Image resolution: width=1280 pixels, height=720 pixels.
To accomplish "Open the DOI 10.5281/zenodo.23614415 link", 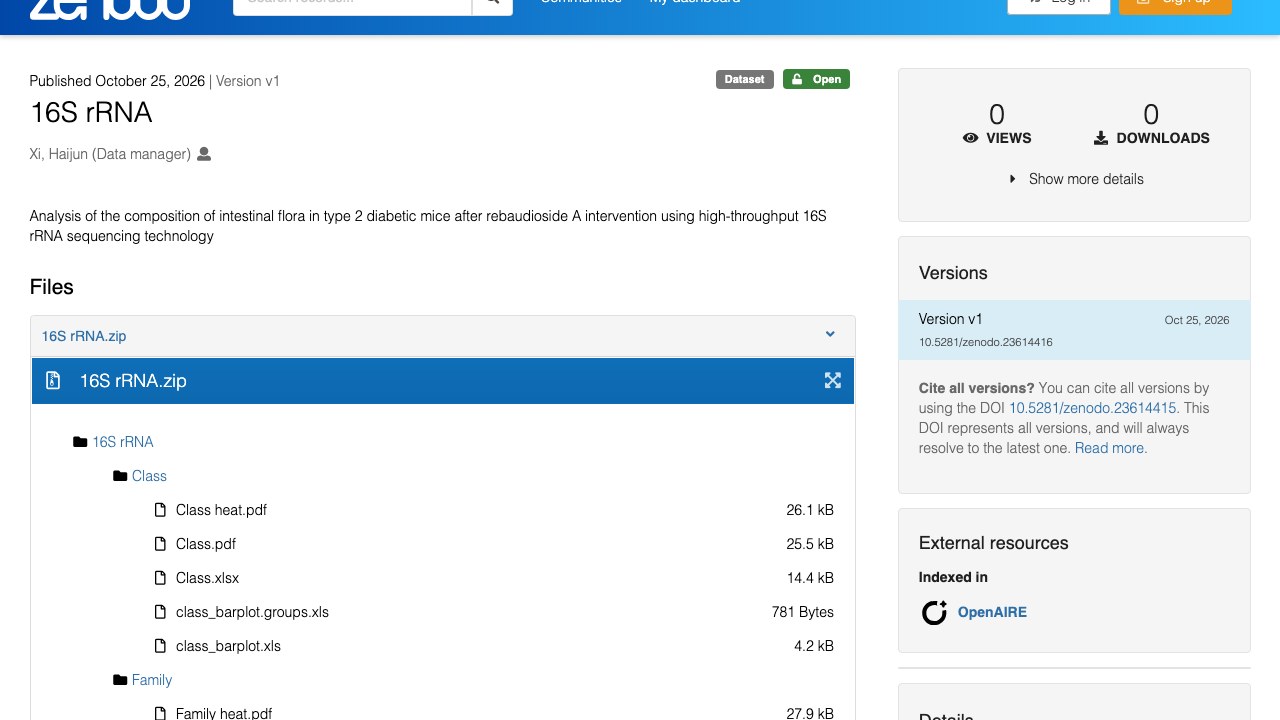I will (x=1093, y=408).
